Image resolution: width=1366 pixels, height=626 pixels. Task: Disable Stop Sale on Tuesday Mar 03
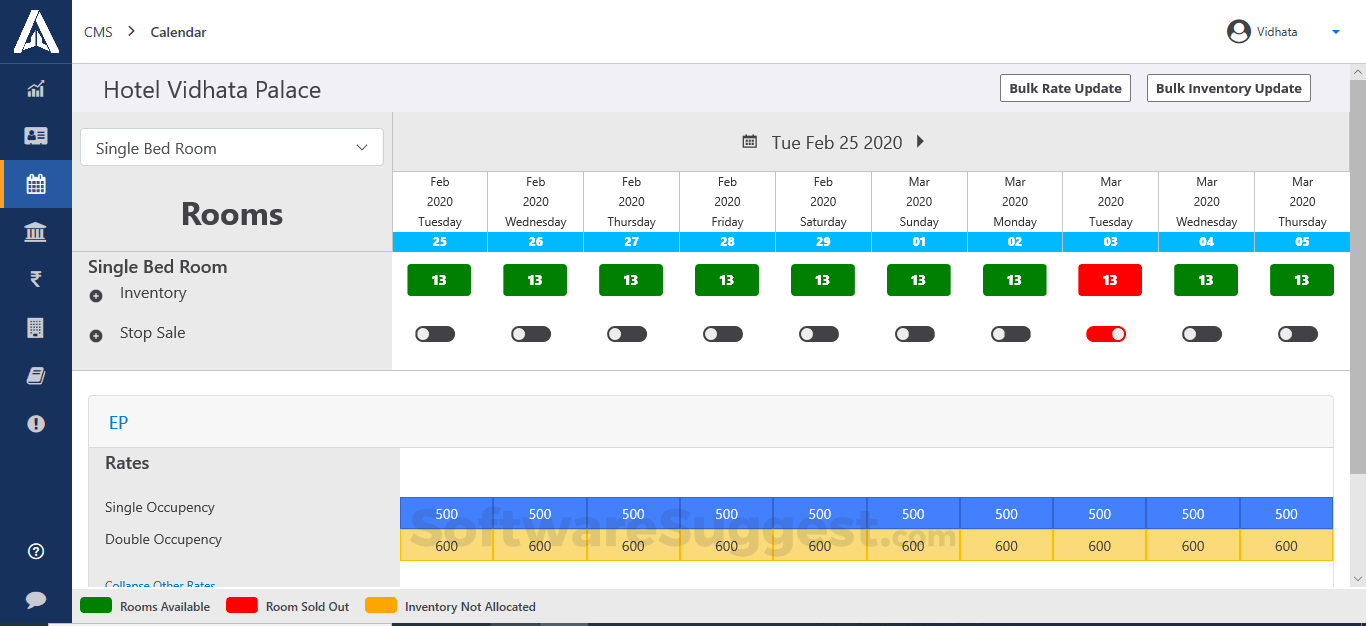(1106, 334)
